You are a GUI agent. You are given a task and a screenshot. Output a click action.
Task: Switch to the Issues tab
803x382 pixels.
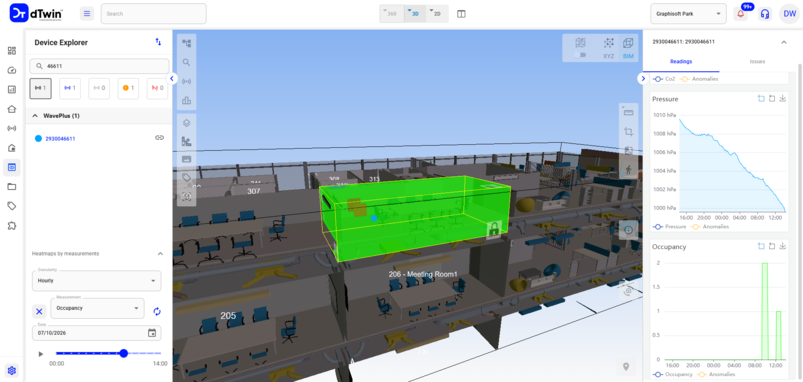pyautogui.click(x=757, y=61)
